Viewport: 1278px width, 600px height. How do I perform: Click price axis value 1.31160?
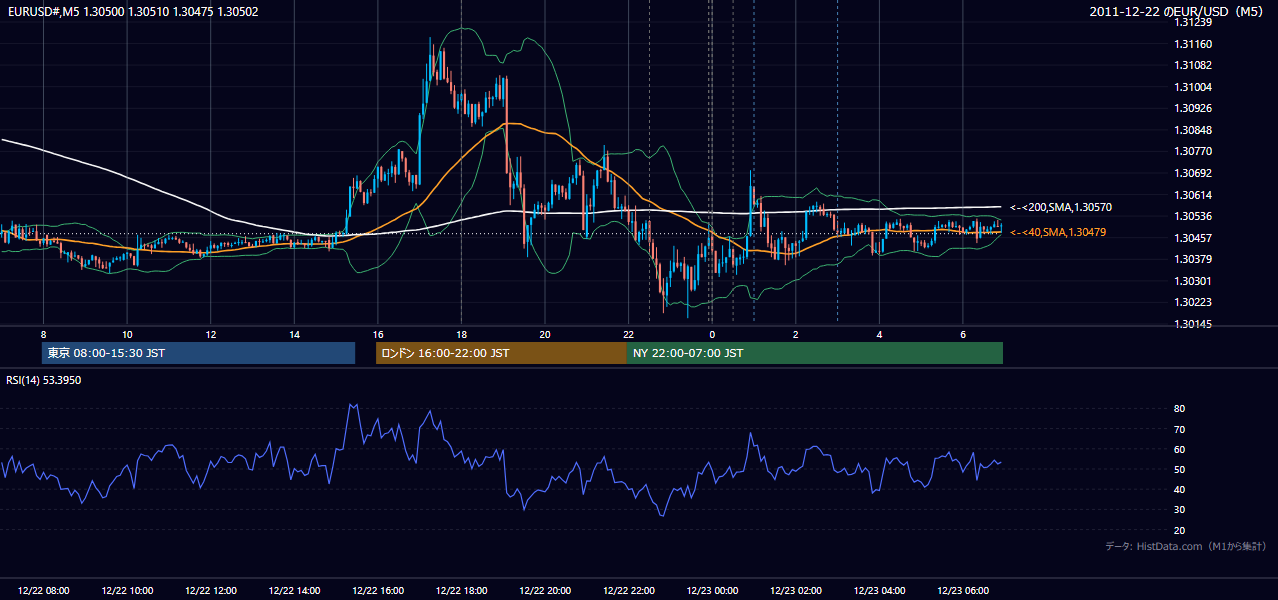[1193, 44]
